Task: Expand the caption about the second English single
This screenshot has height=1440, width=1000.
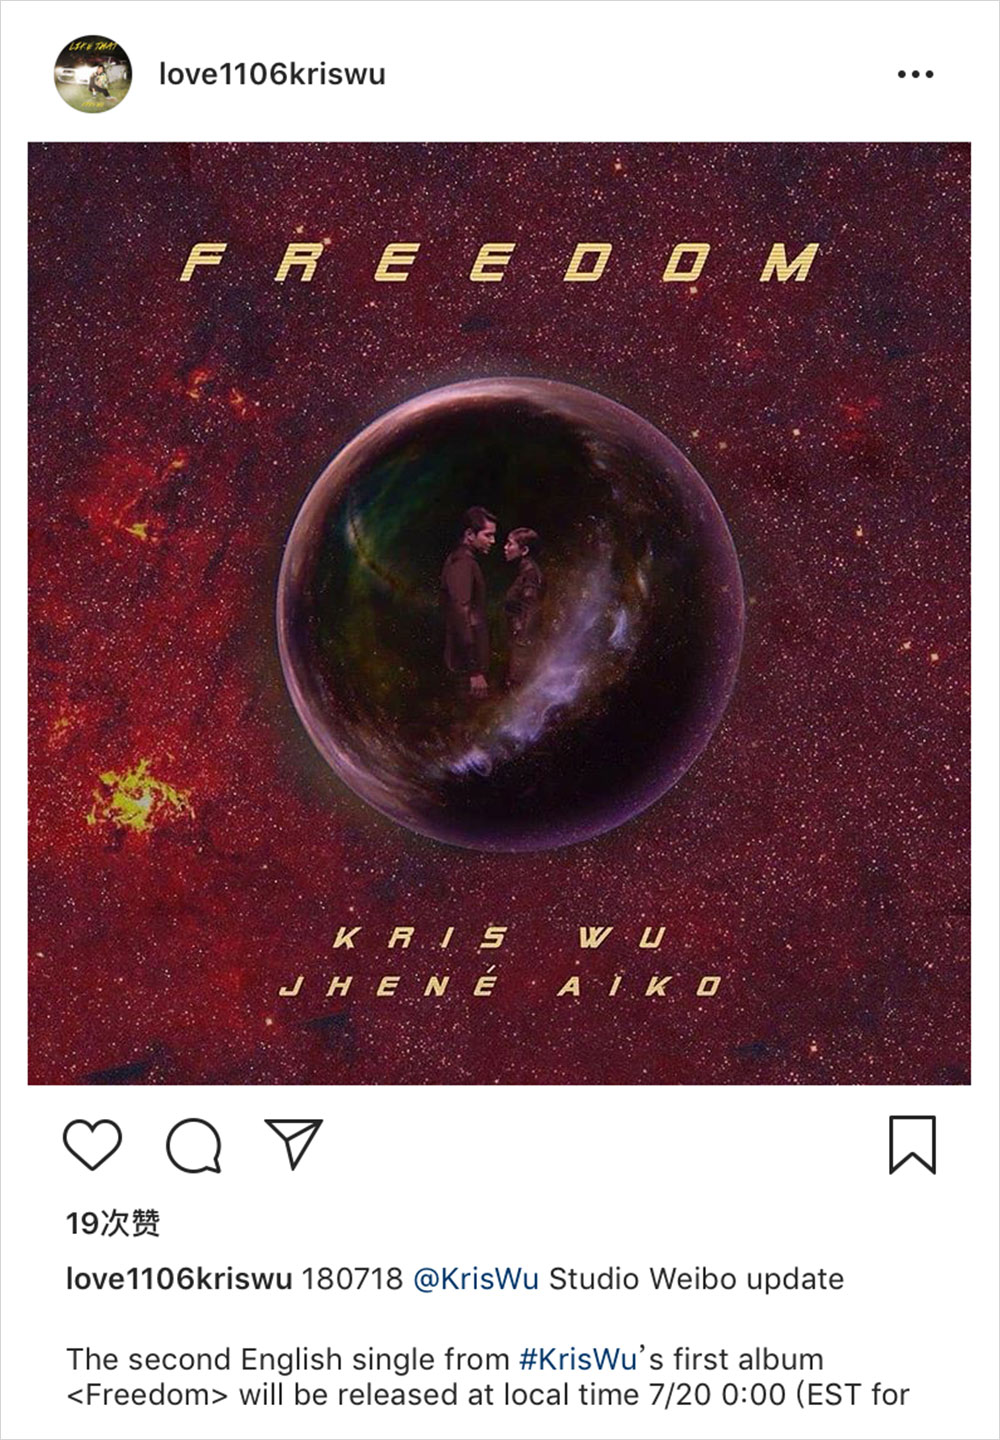Action: point(488,1376)
